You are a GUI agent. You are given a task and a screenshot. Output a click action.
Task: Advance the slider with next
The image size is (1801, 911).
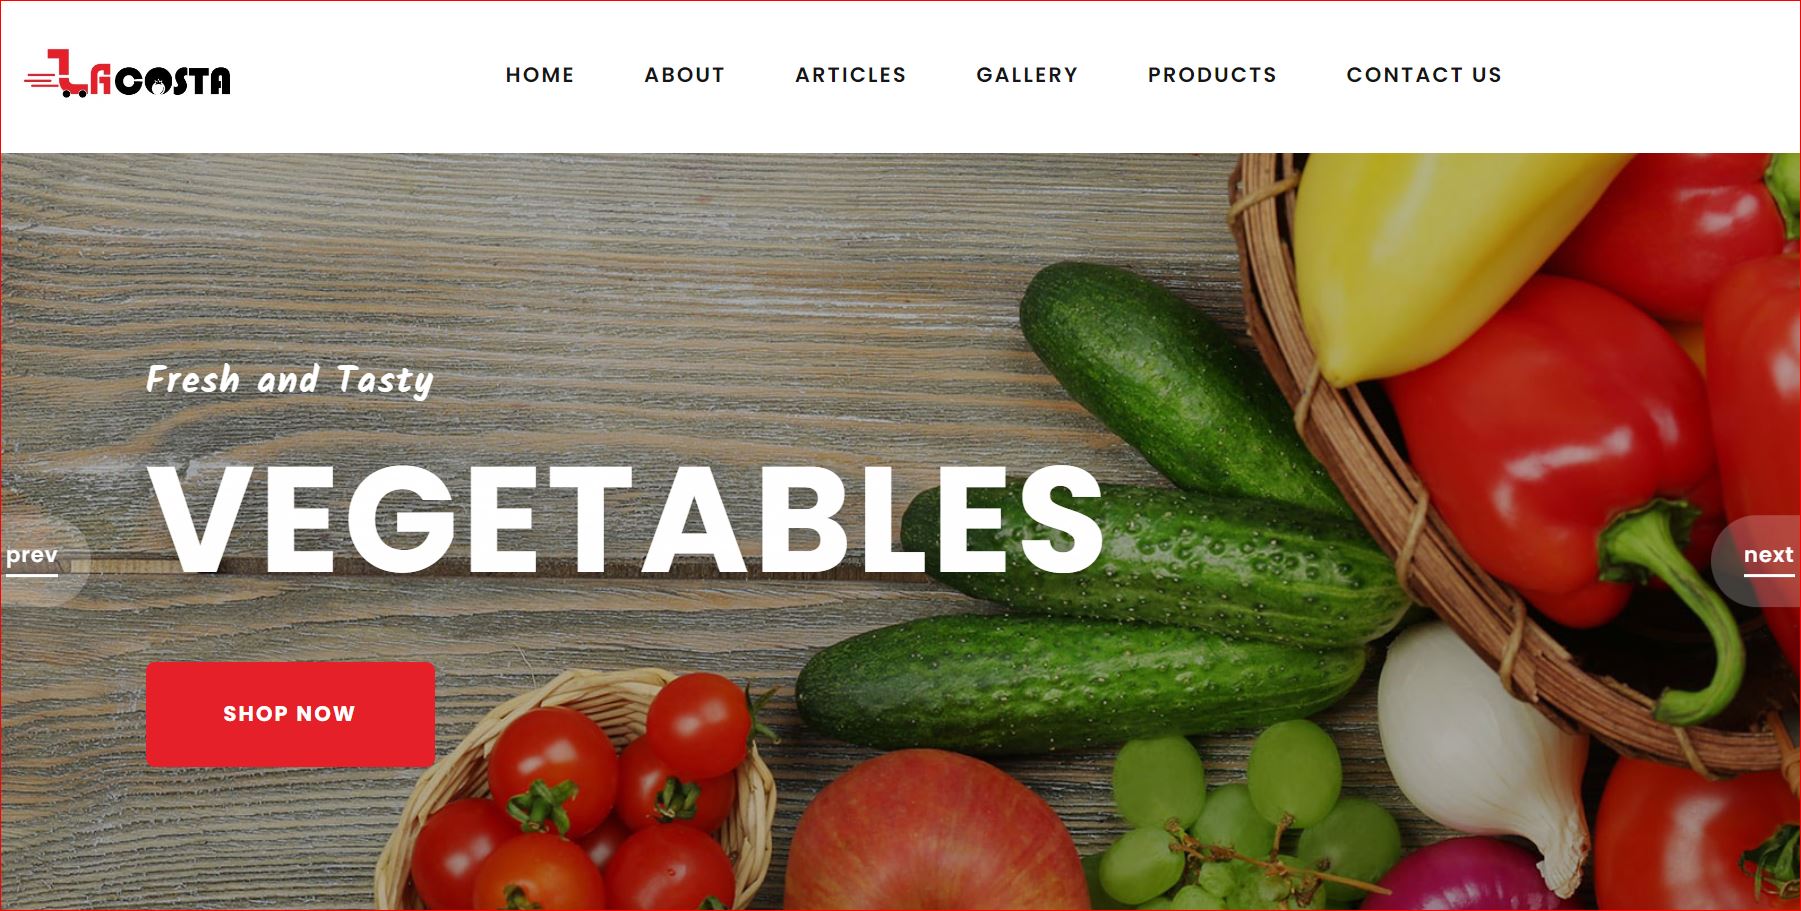pyautogui.click(x=1768, y=556)
